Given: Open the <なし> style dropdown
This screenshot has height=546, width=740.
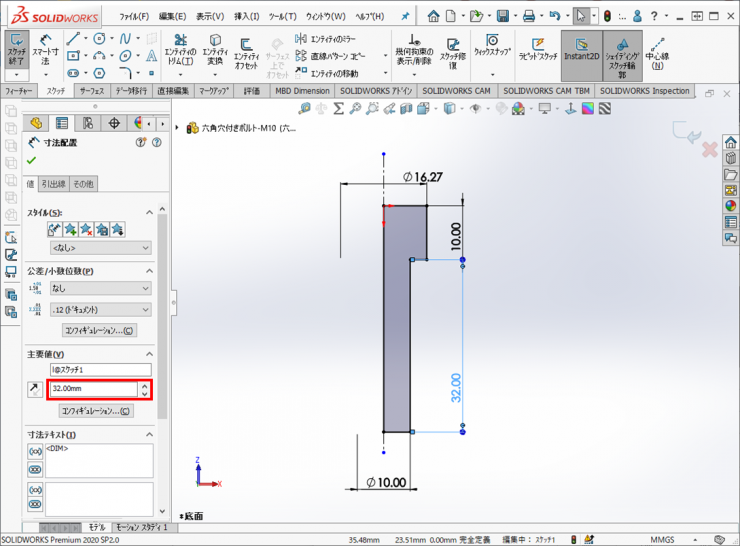Looking at the screenshot, I should pyautogui.click(x=99, y=247).
